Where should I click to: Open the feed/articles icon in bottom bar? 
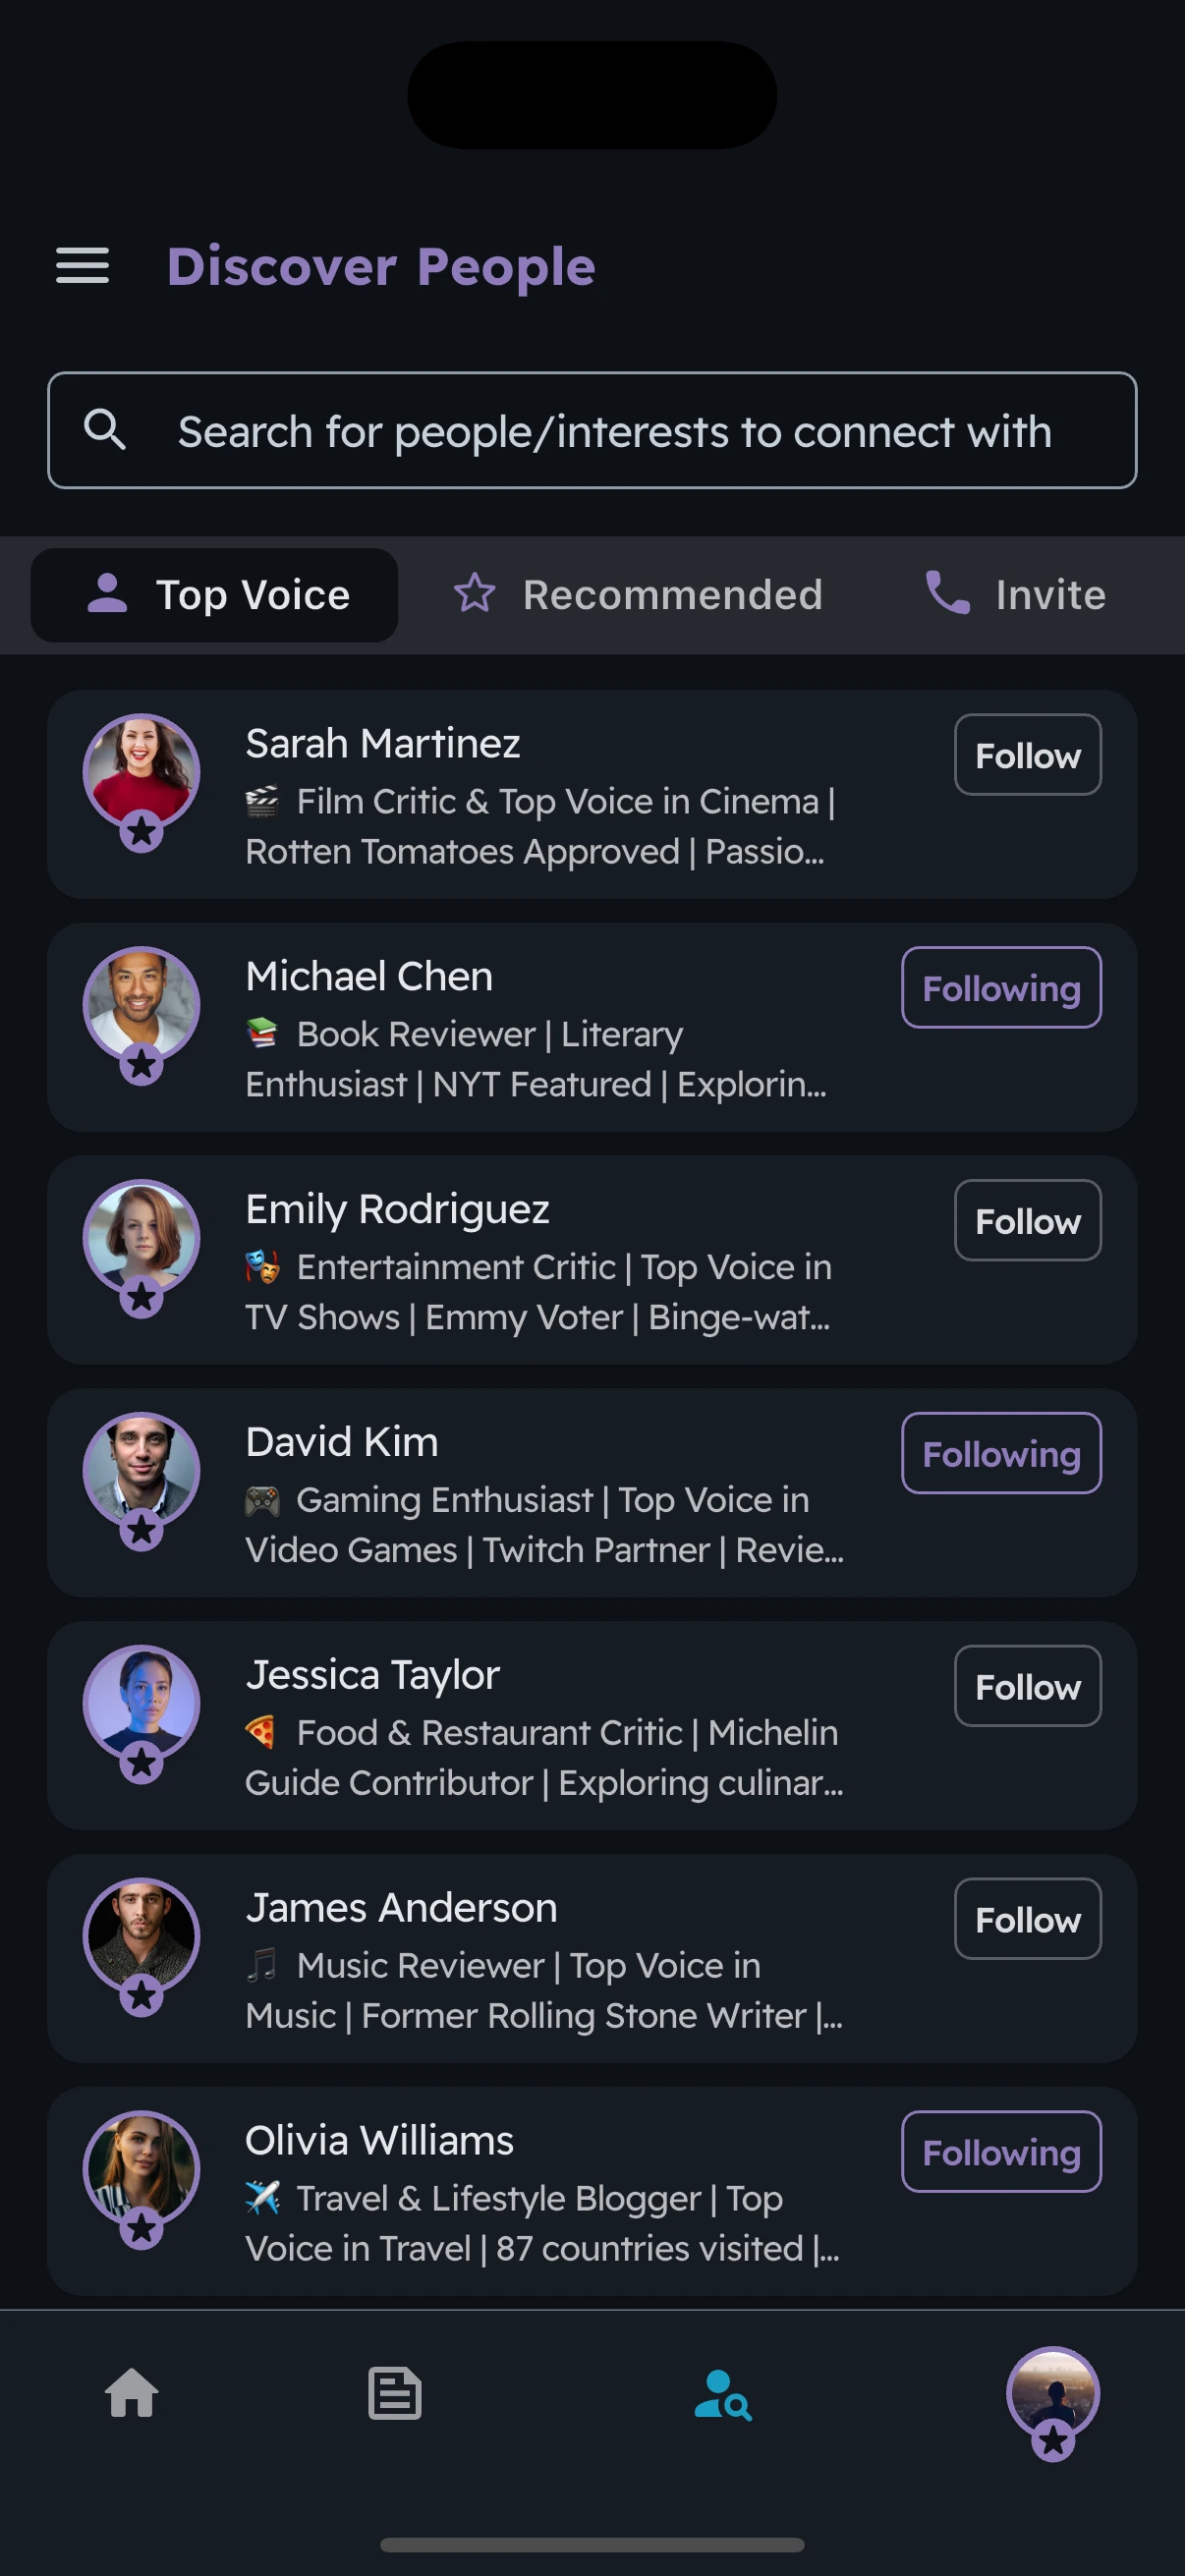[x=395, y=2393]
